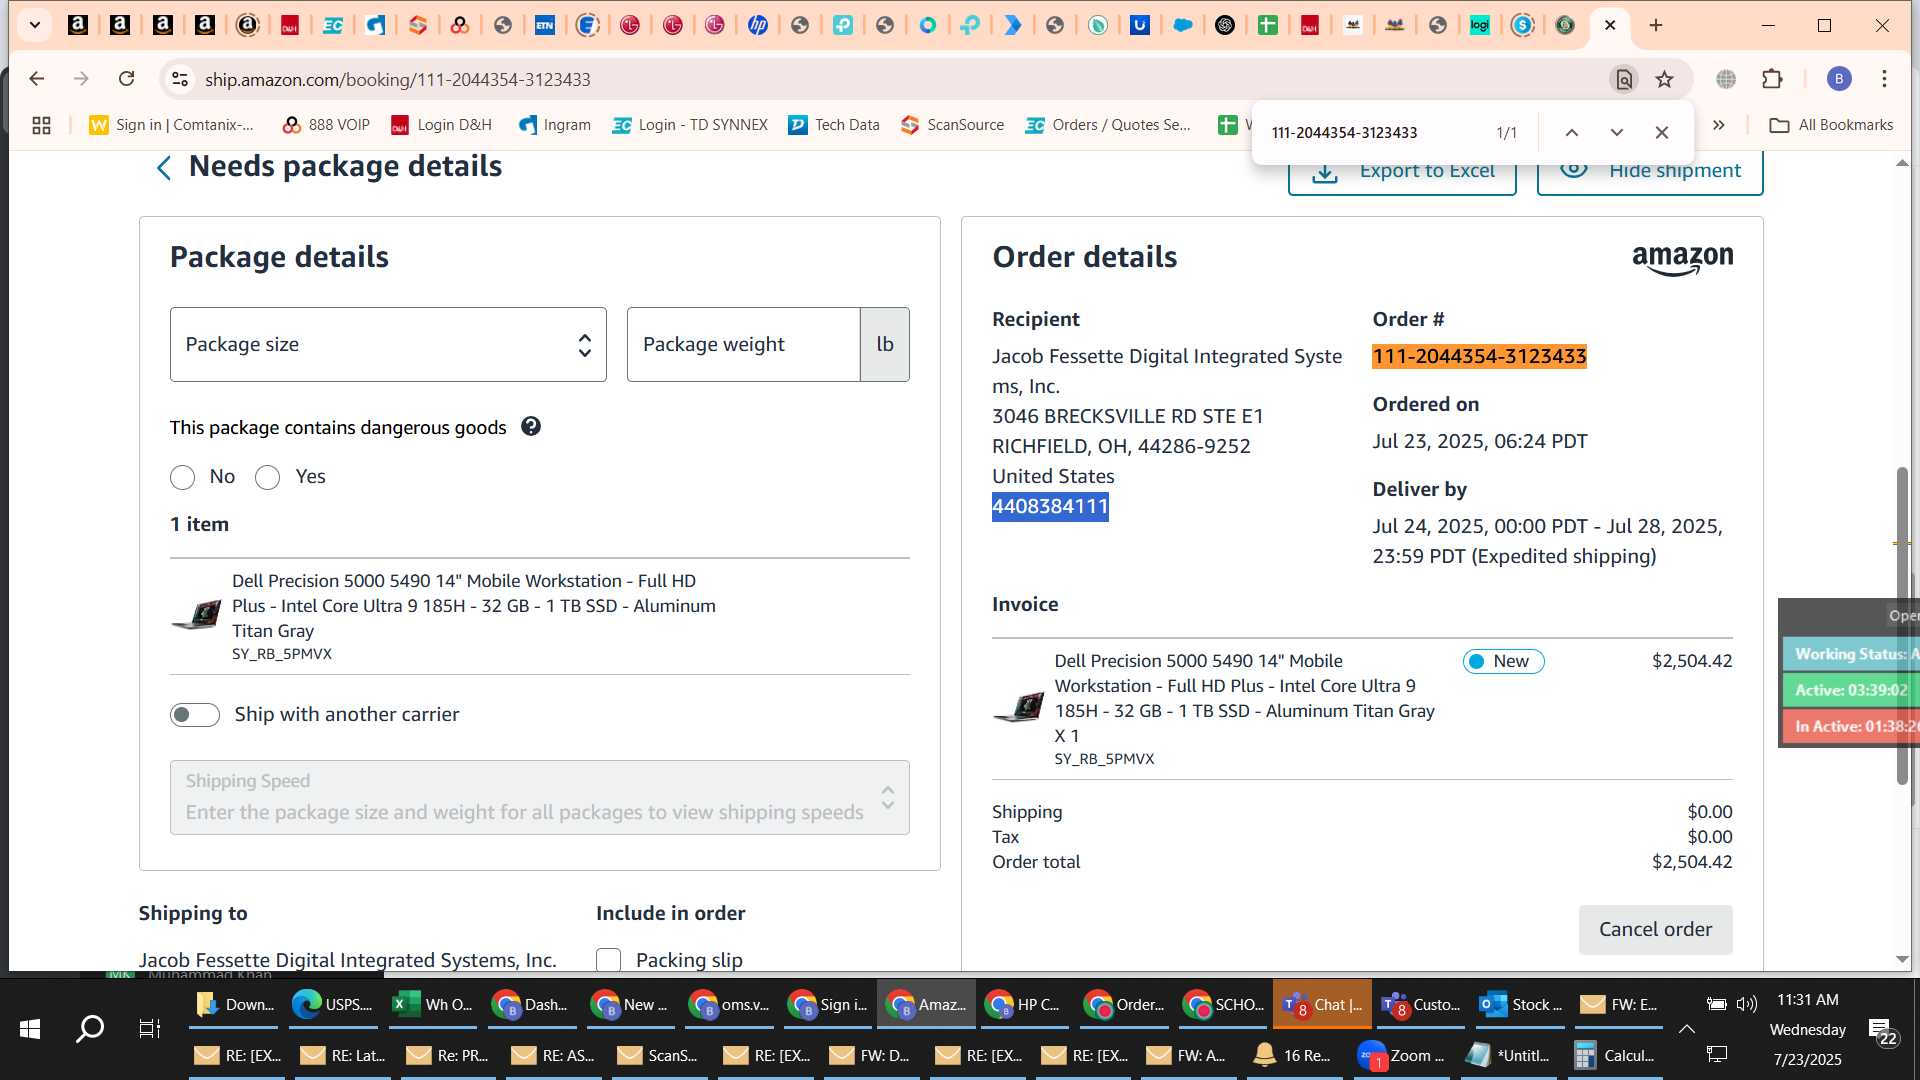Open notification center icon

1881,1030
